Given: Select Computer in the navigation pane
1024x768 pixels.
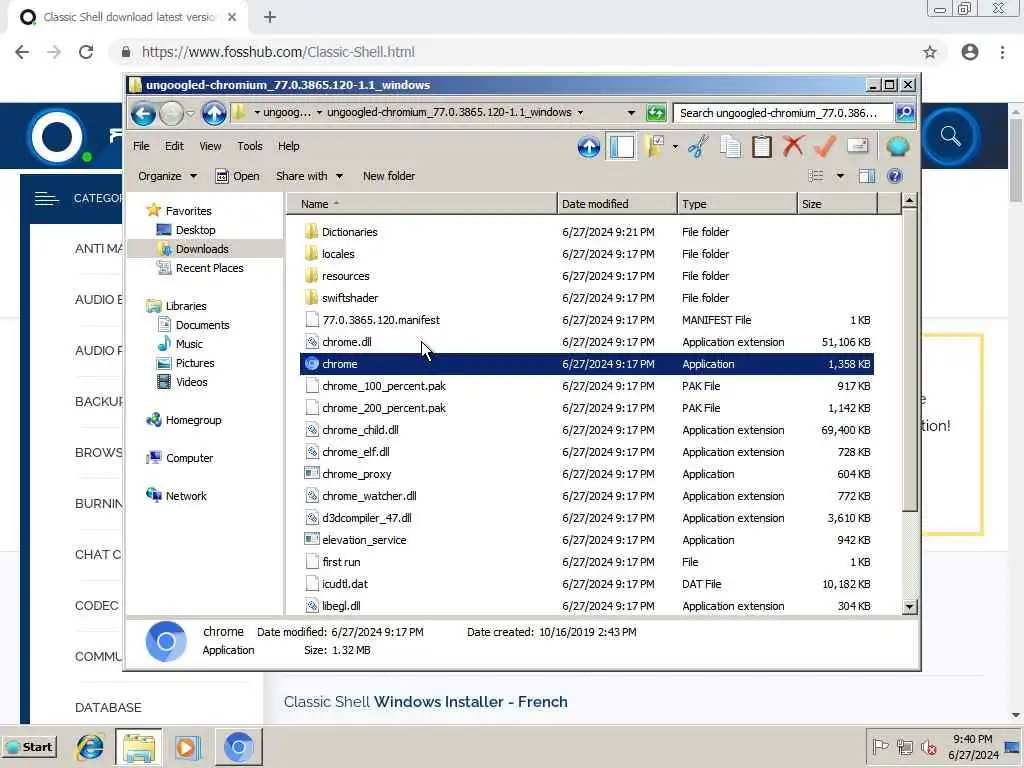Looking at the screenshot, I should tap(189, 458).
